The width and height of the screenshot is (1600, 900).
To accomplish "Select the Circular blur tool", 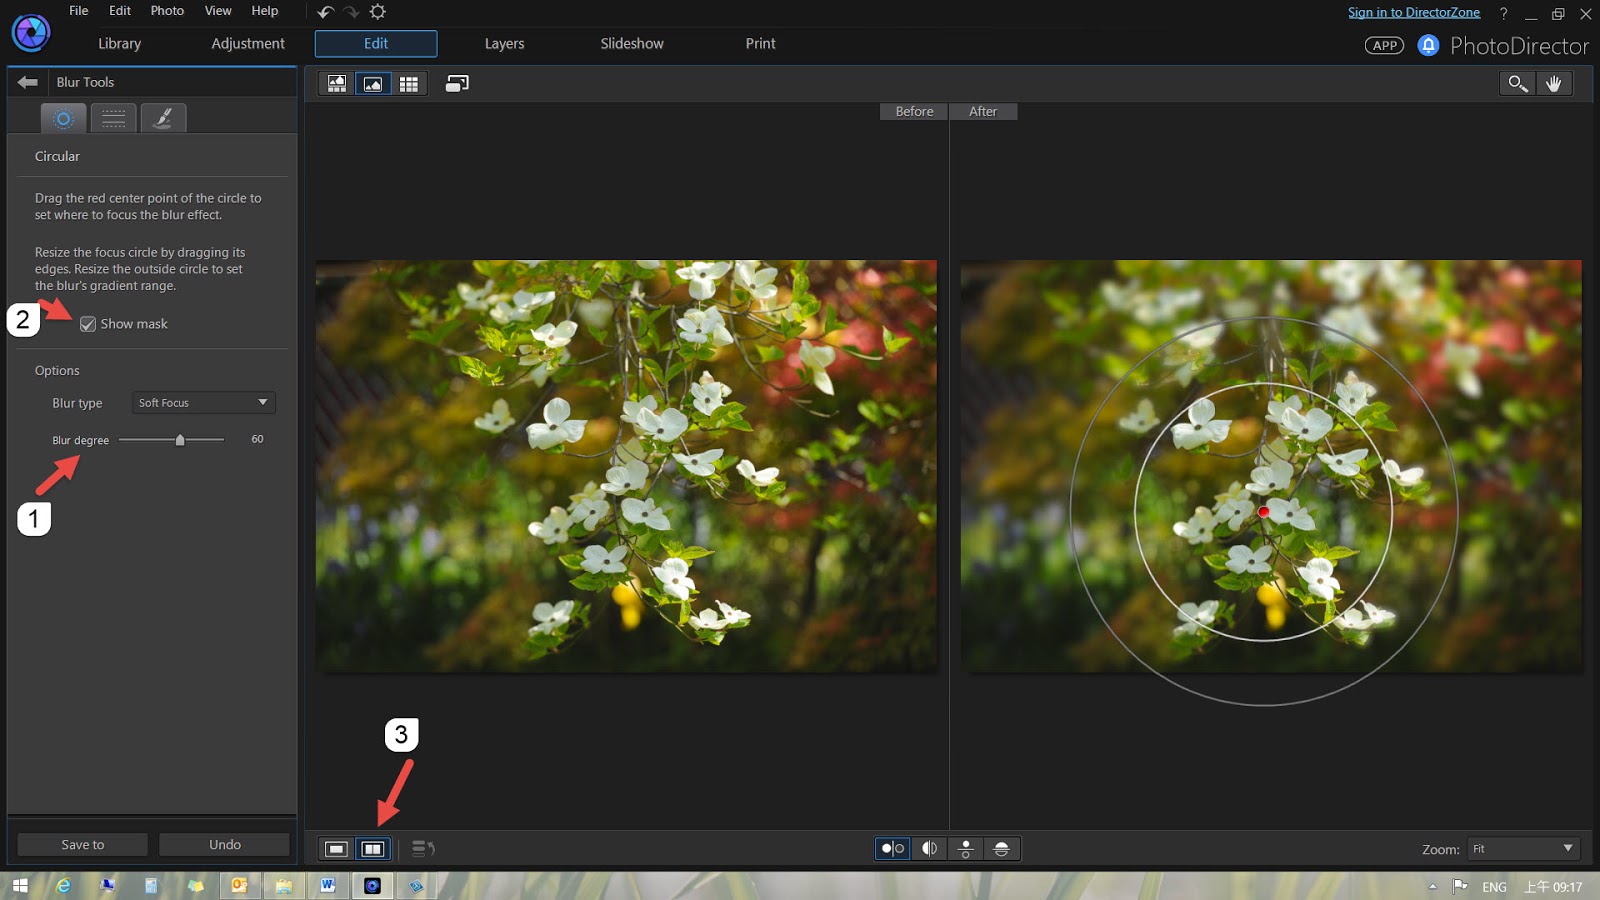I will coord(62,118).
